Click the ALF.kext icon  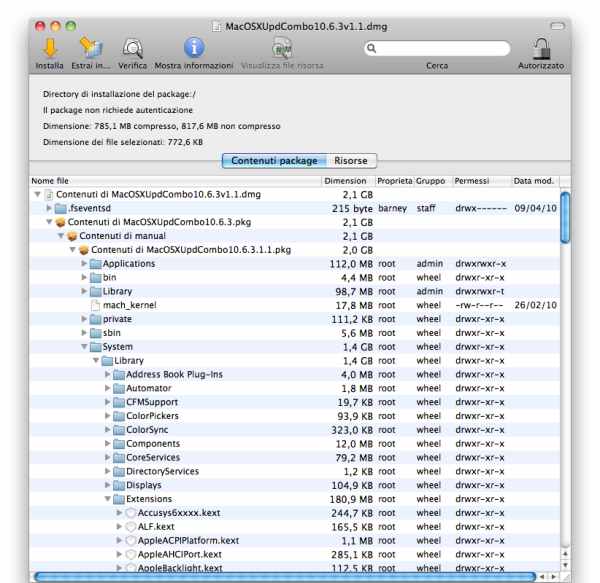(x=130, y=527)
